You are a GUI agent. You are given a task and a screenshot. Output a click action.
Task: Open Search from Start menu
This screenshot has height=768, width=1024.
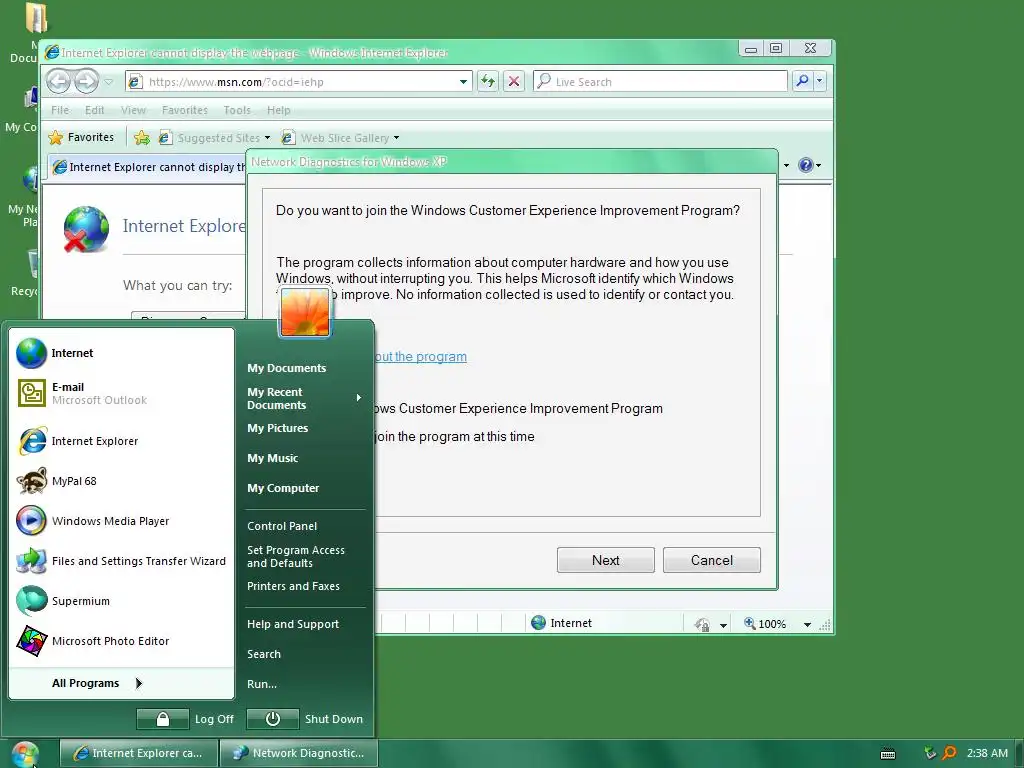[264, 654]
